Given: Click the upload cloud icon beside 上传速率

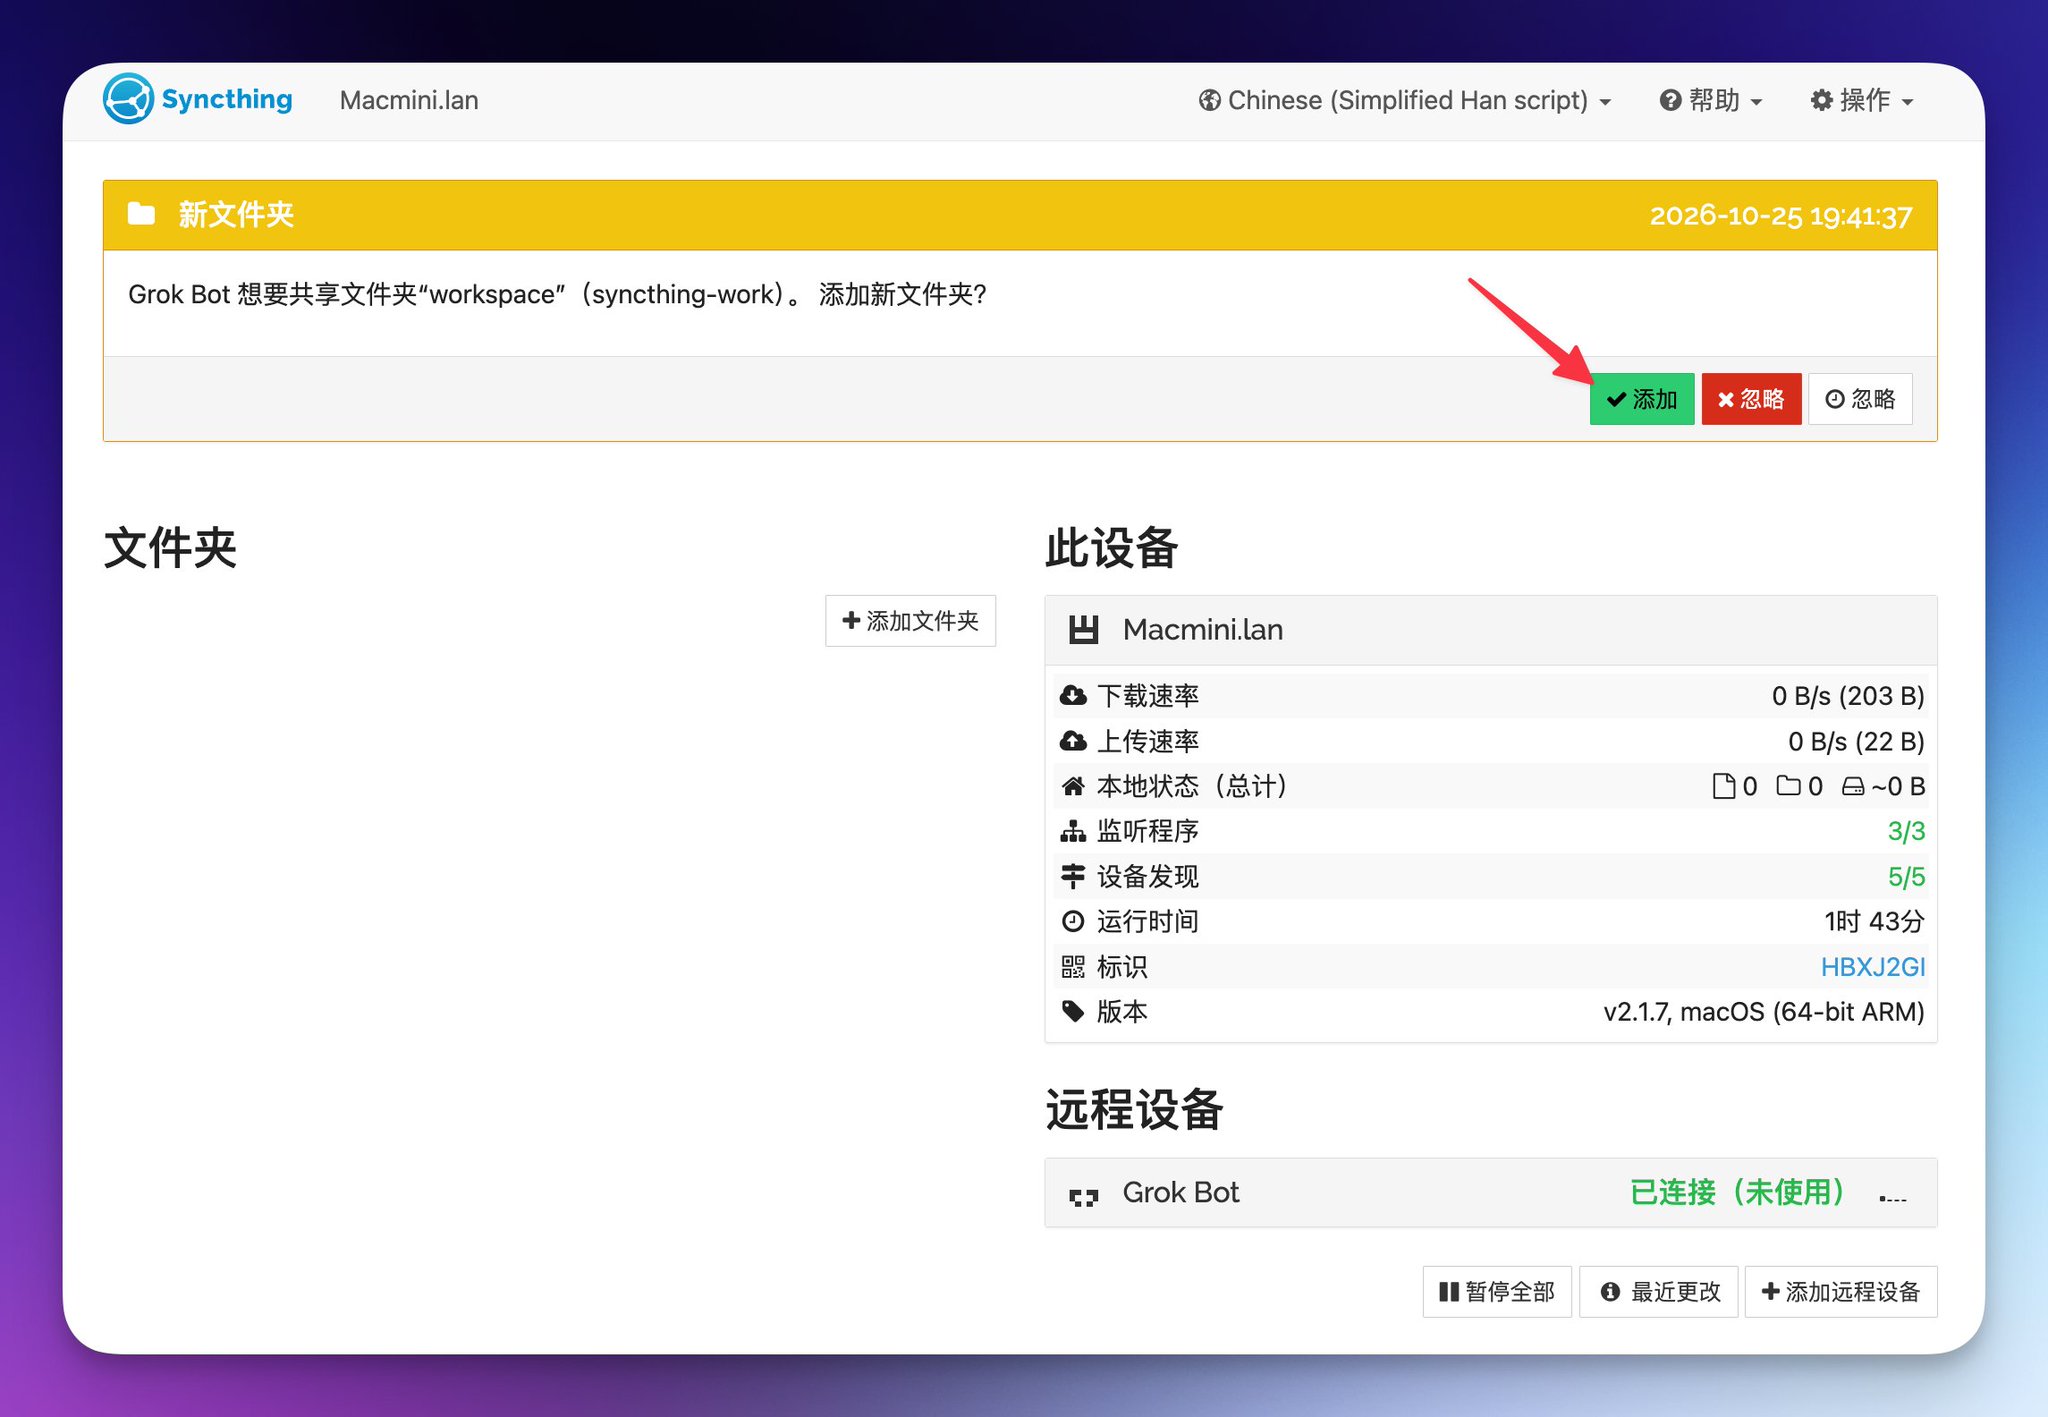Looking at the screenshot, I should pos(1073,741).
